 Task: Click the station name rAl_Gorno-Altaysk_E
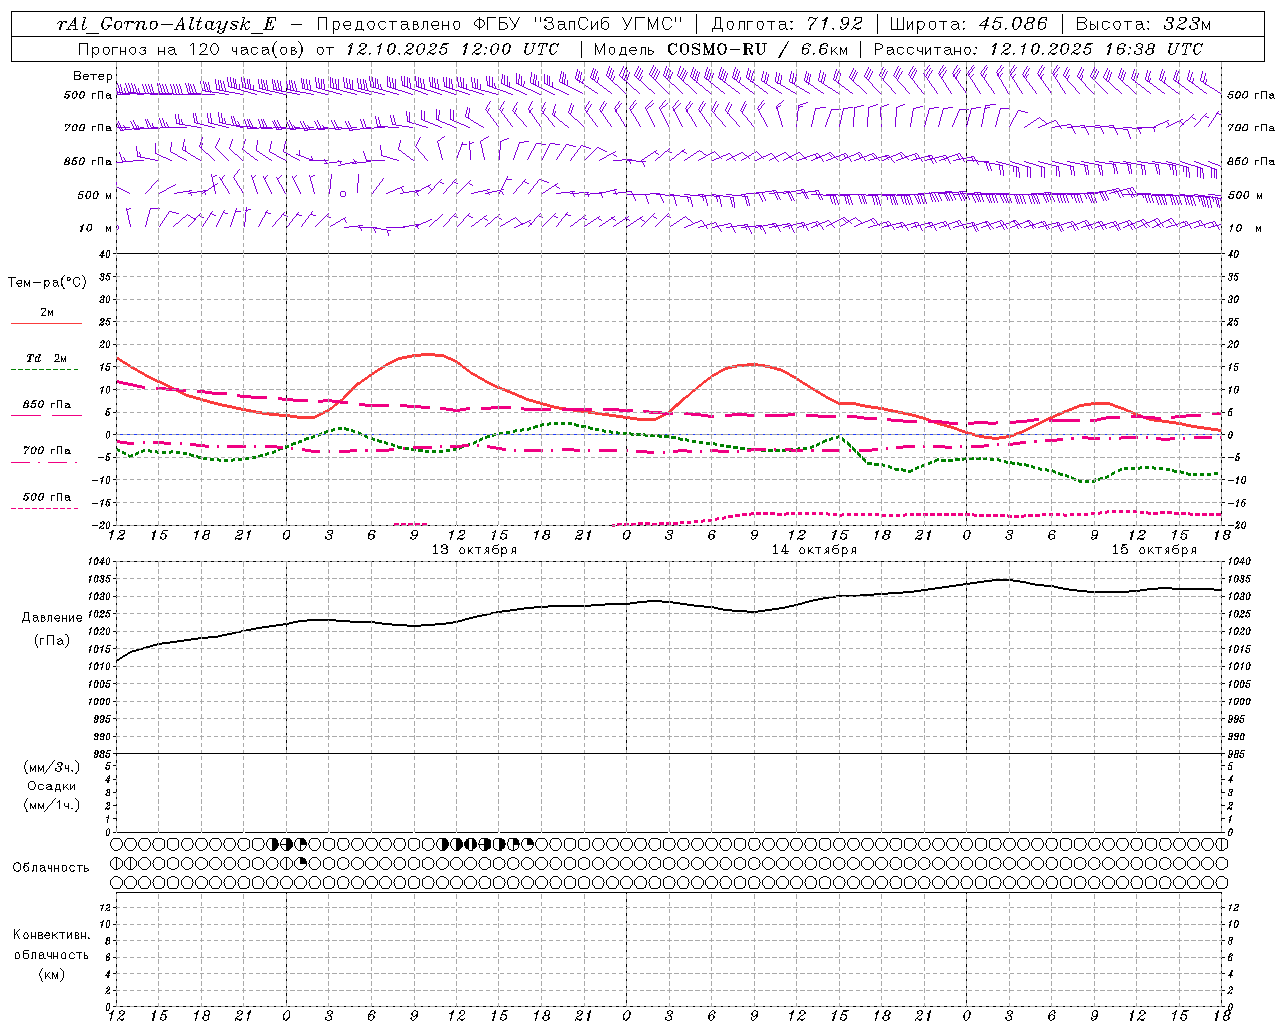point(166,24)
